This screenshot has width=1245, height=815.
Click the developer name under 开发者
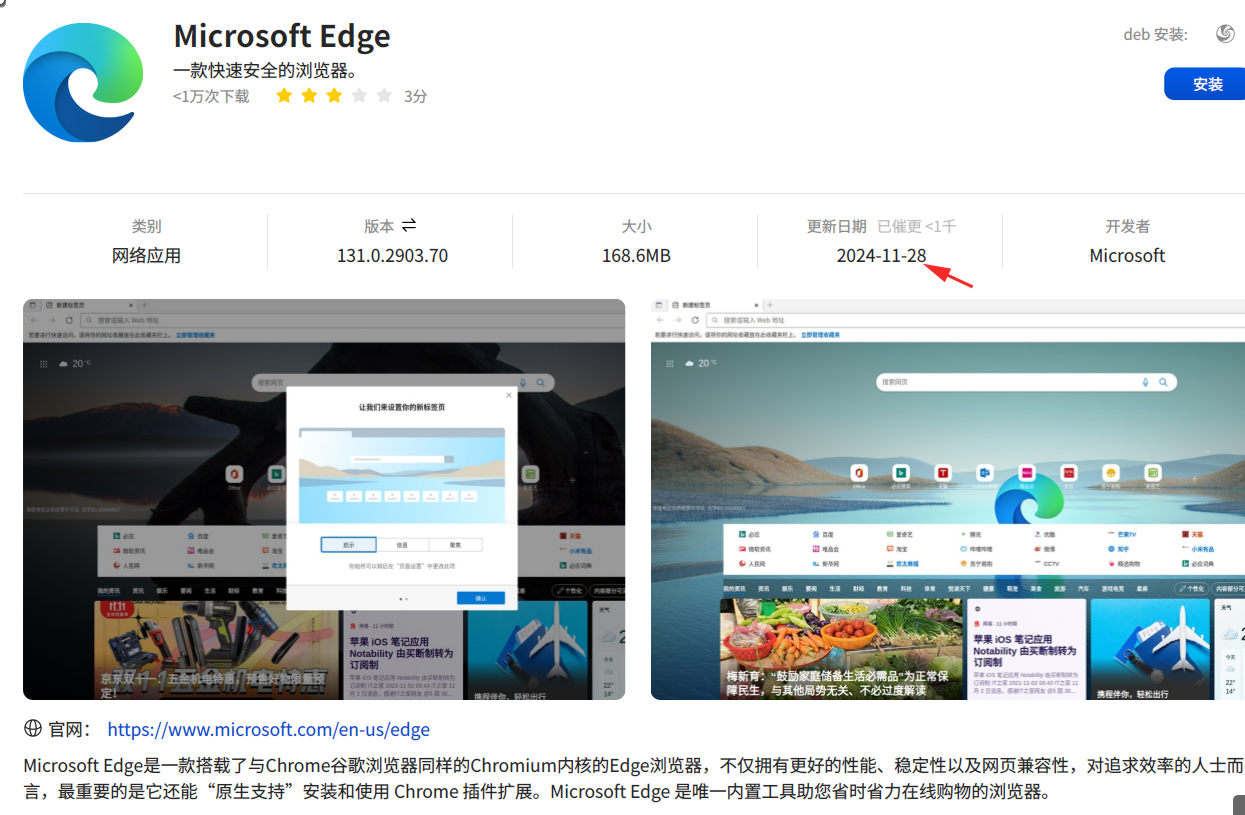1127,256
